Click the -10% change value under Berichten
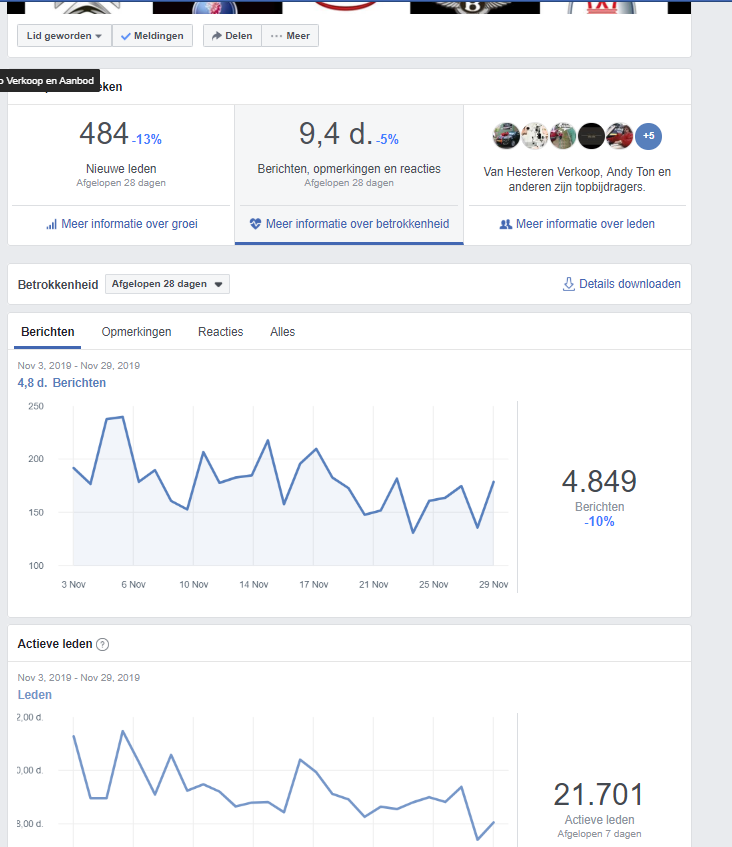The height and width of the screenshot is (847, 732). (x=599, y=522)
